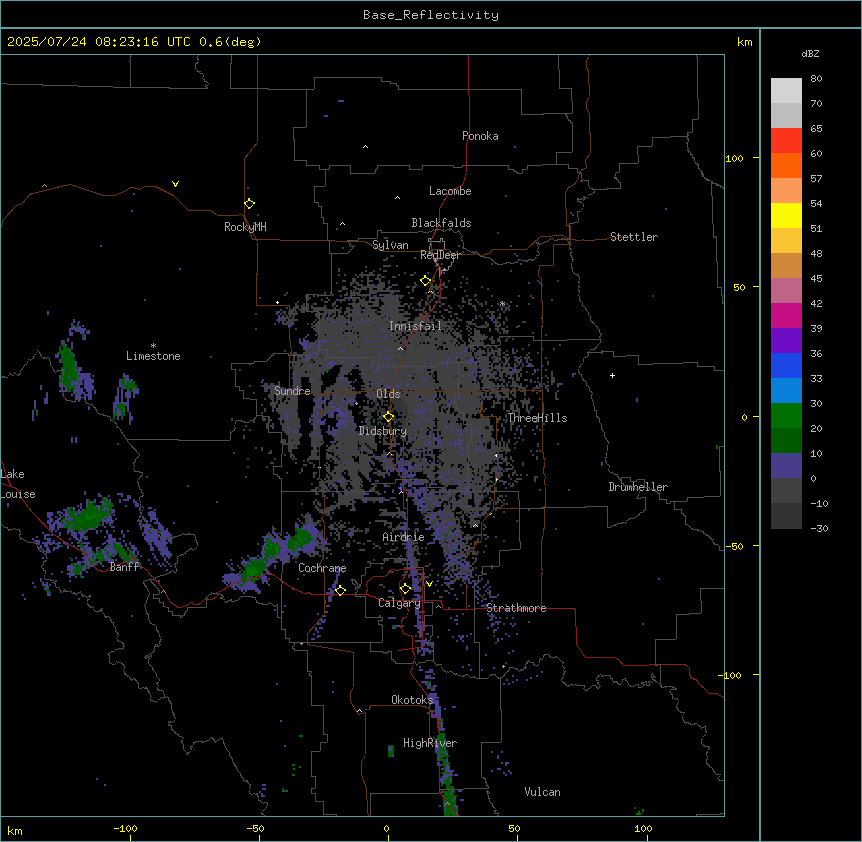Pick the purple 36-39 dBZ legend swatch
This screenshot has width=862, height=842.
[x=786, y=341]
